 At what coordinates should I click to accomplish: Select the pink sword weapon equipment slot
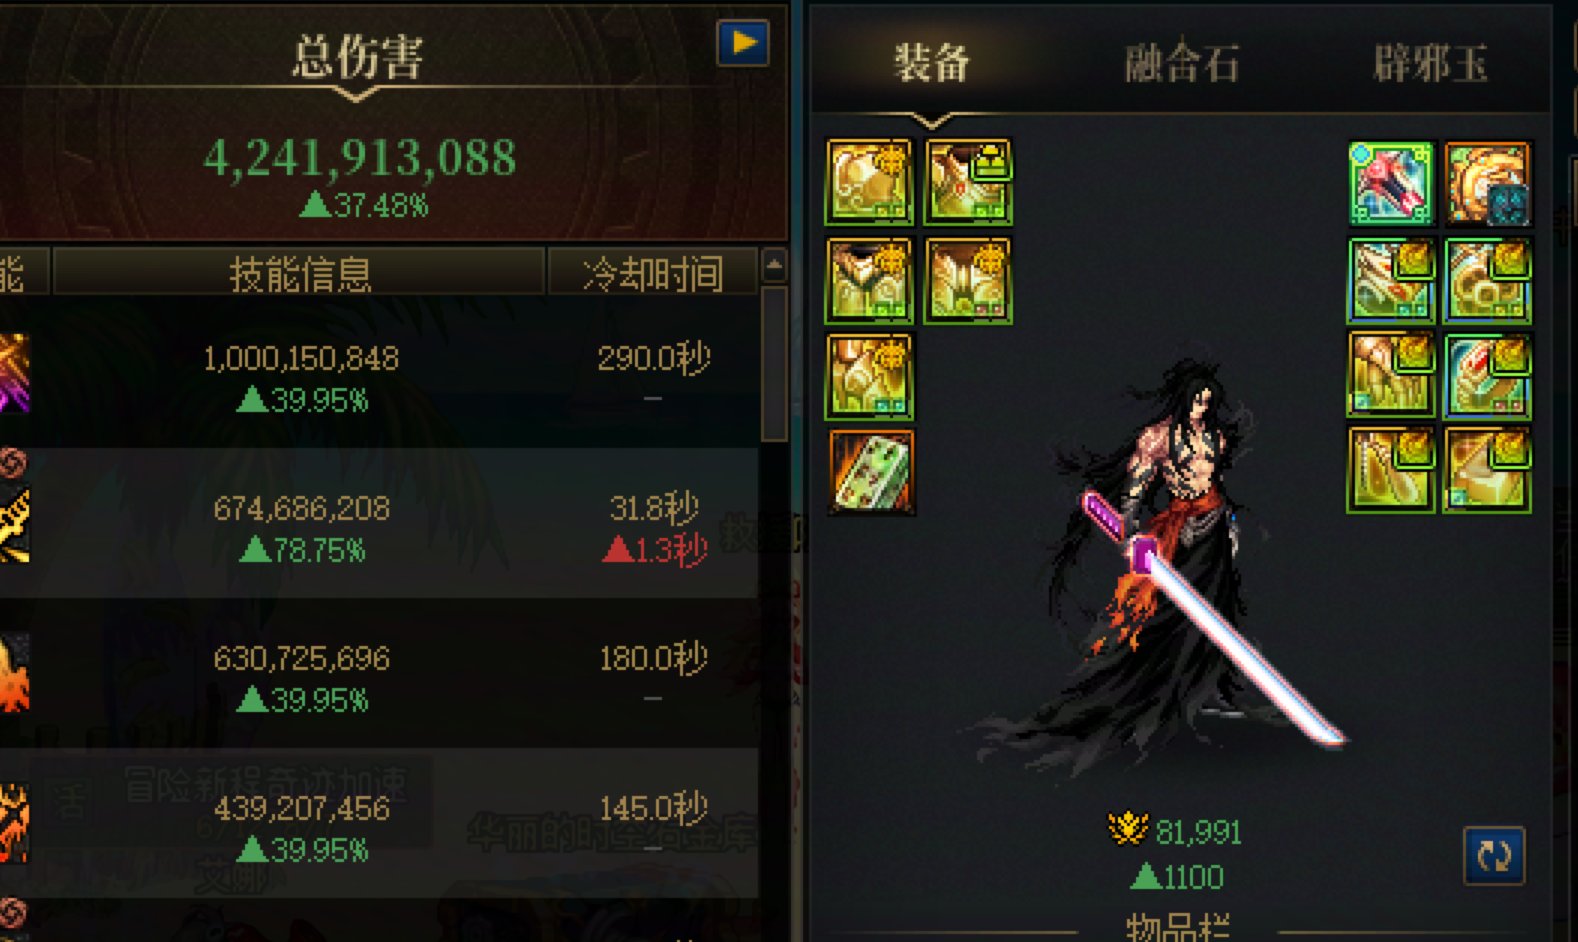(x=1390, y=183)
